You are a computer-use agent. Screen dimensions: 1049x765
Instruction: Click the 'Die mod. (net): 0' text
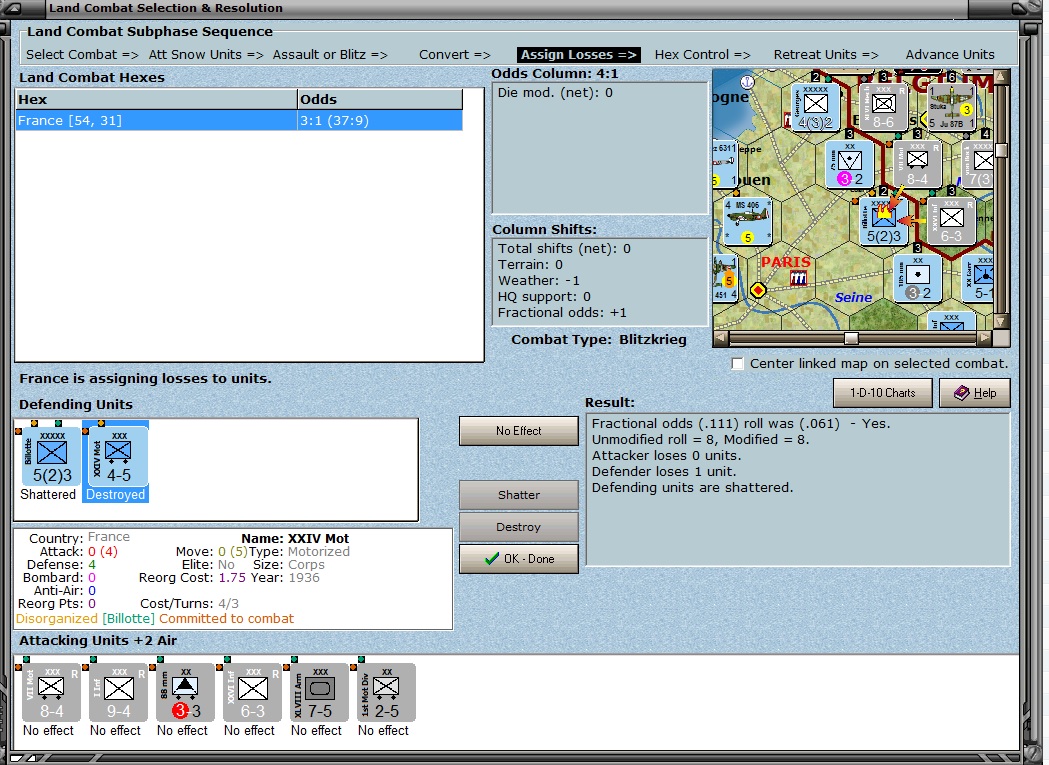(555, 93)
